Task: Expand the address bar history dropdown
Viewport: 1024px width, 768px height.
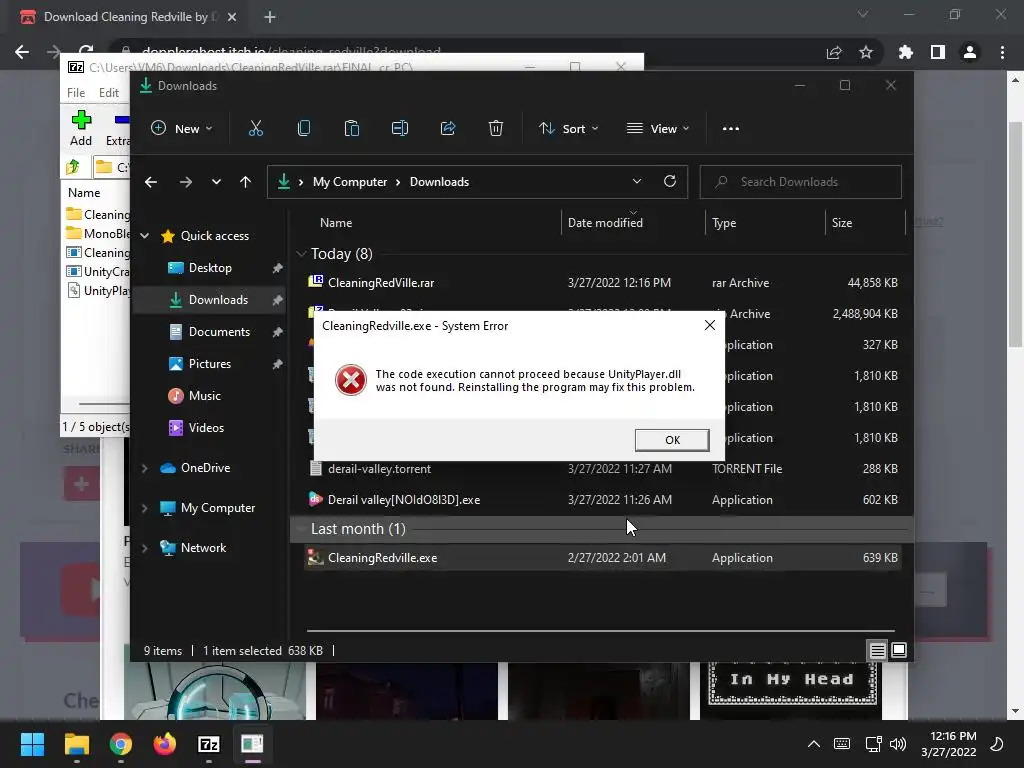Action: click(x=637, y=182)
